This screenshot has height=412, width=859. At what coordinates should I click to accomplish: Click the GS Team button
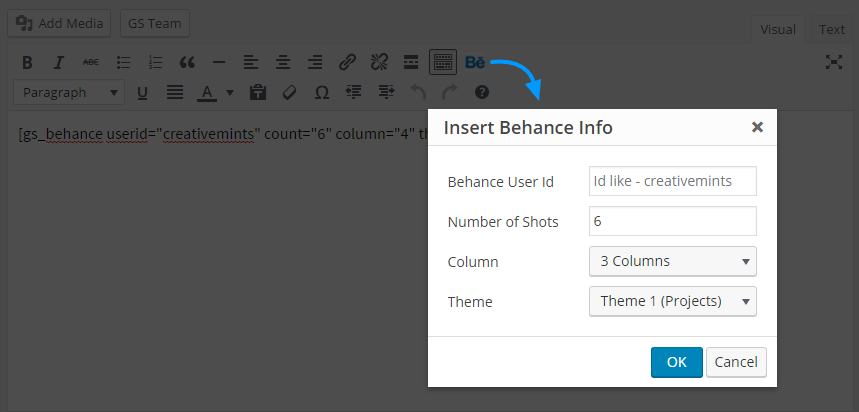pyautogui.click(x=154, y=24)
